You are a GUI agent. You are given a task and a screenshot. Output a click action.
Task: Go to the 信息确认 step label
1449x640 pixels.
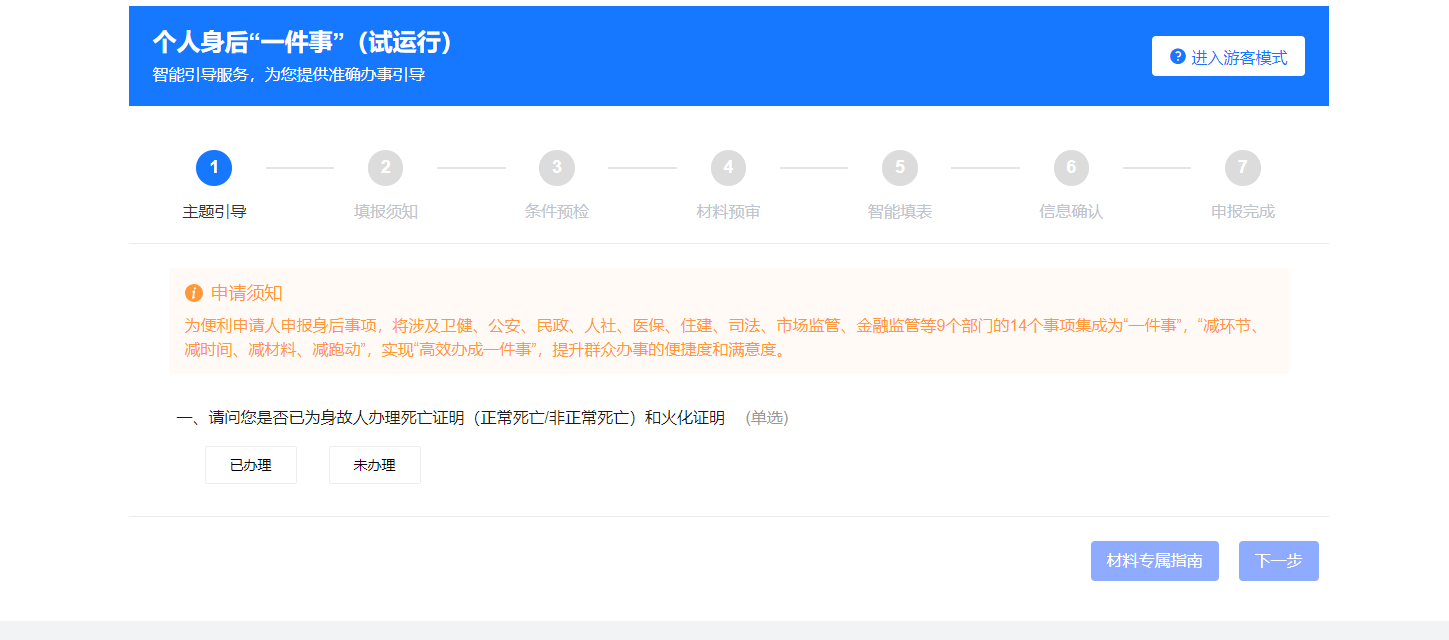click(x=1071, y=212)
